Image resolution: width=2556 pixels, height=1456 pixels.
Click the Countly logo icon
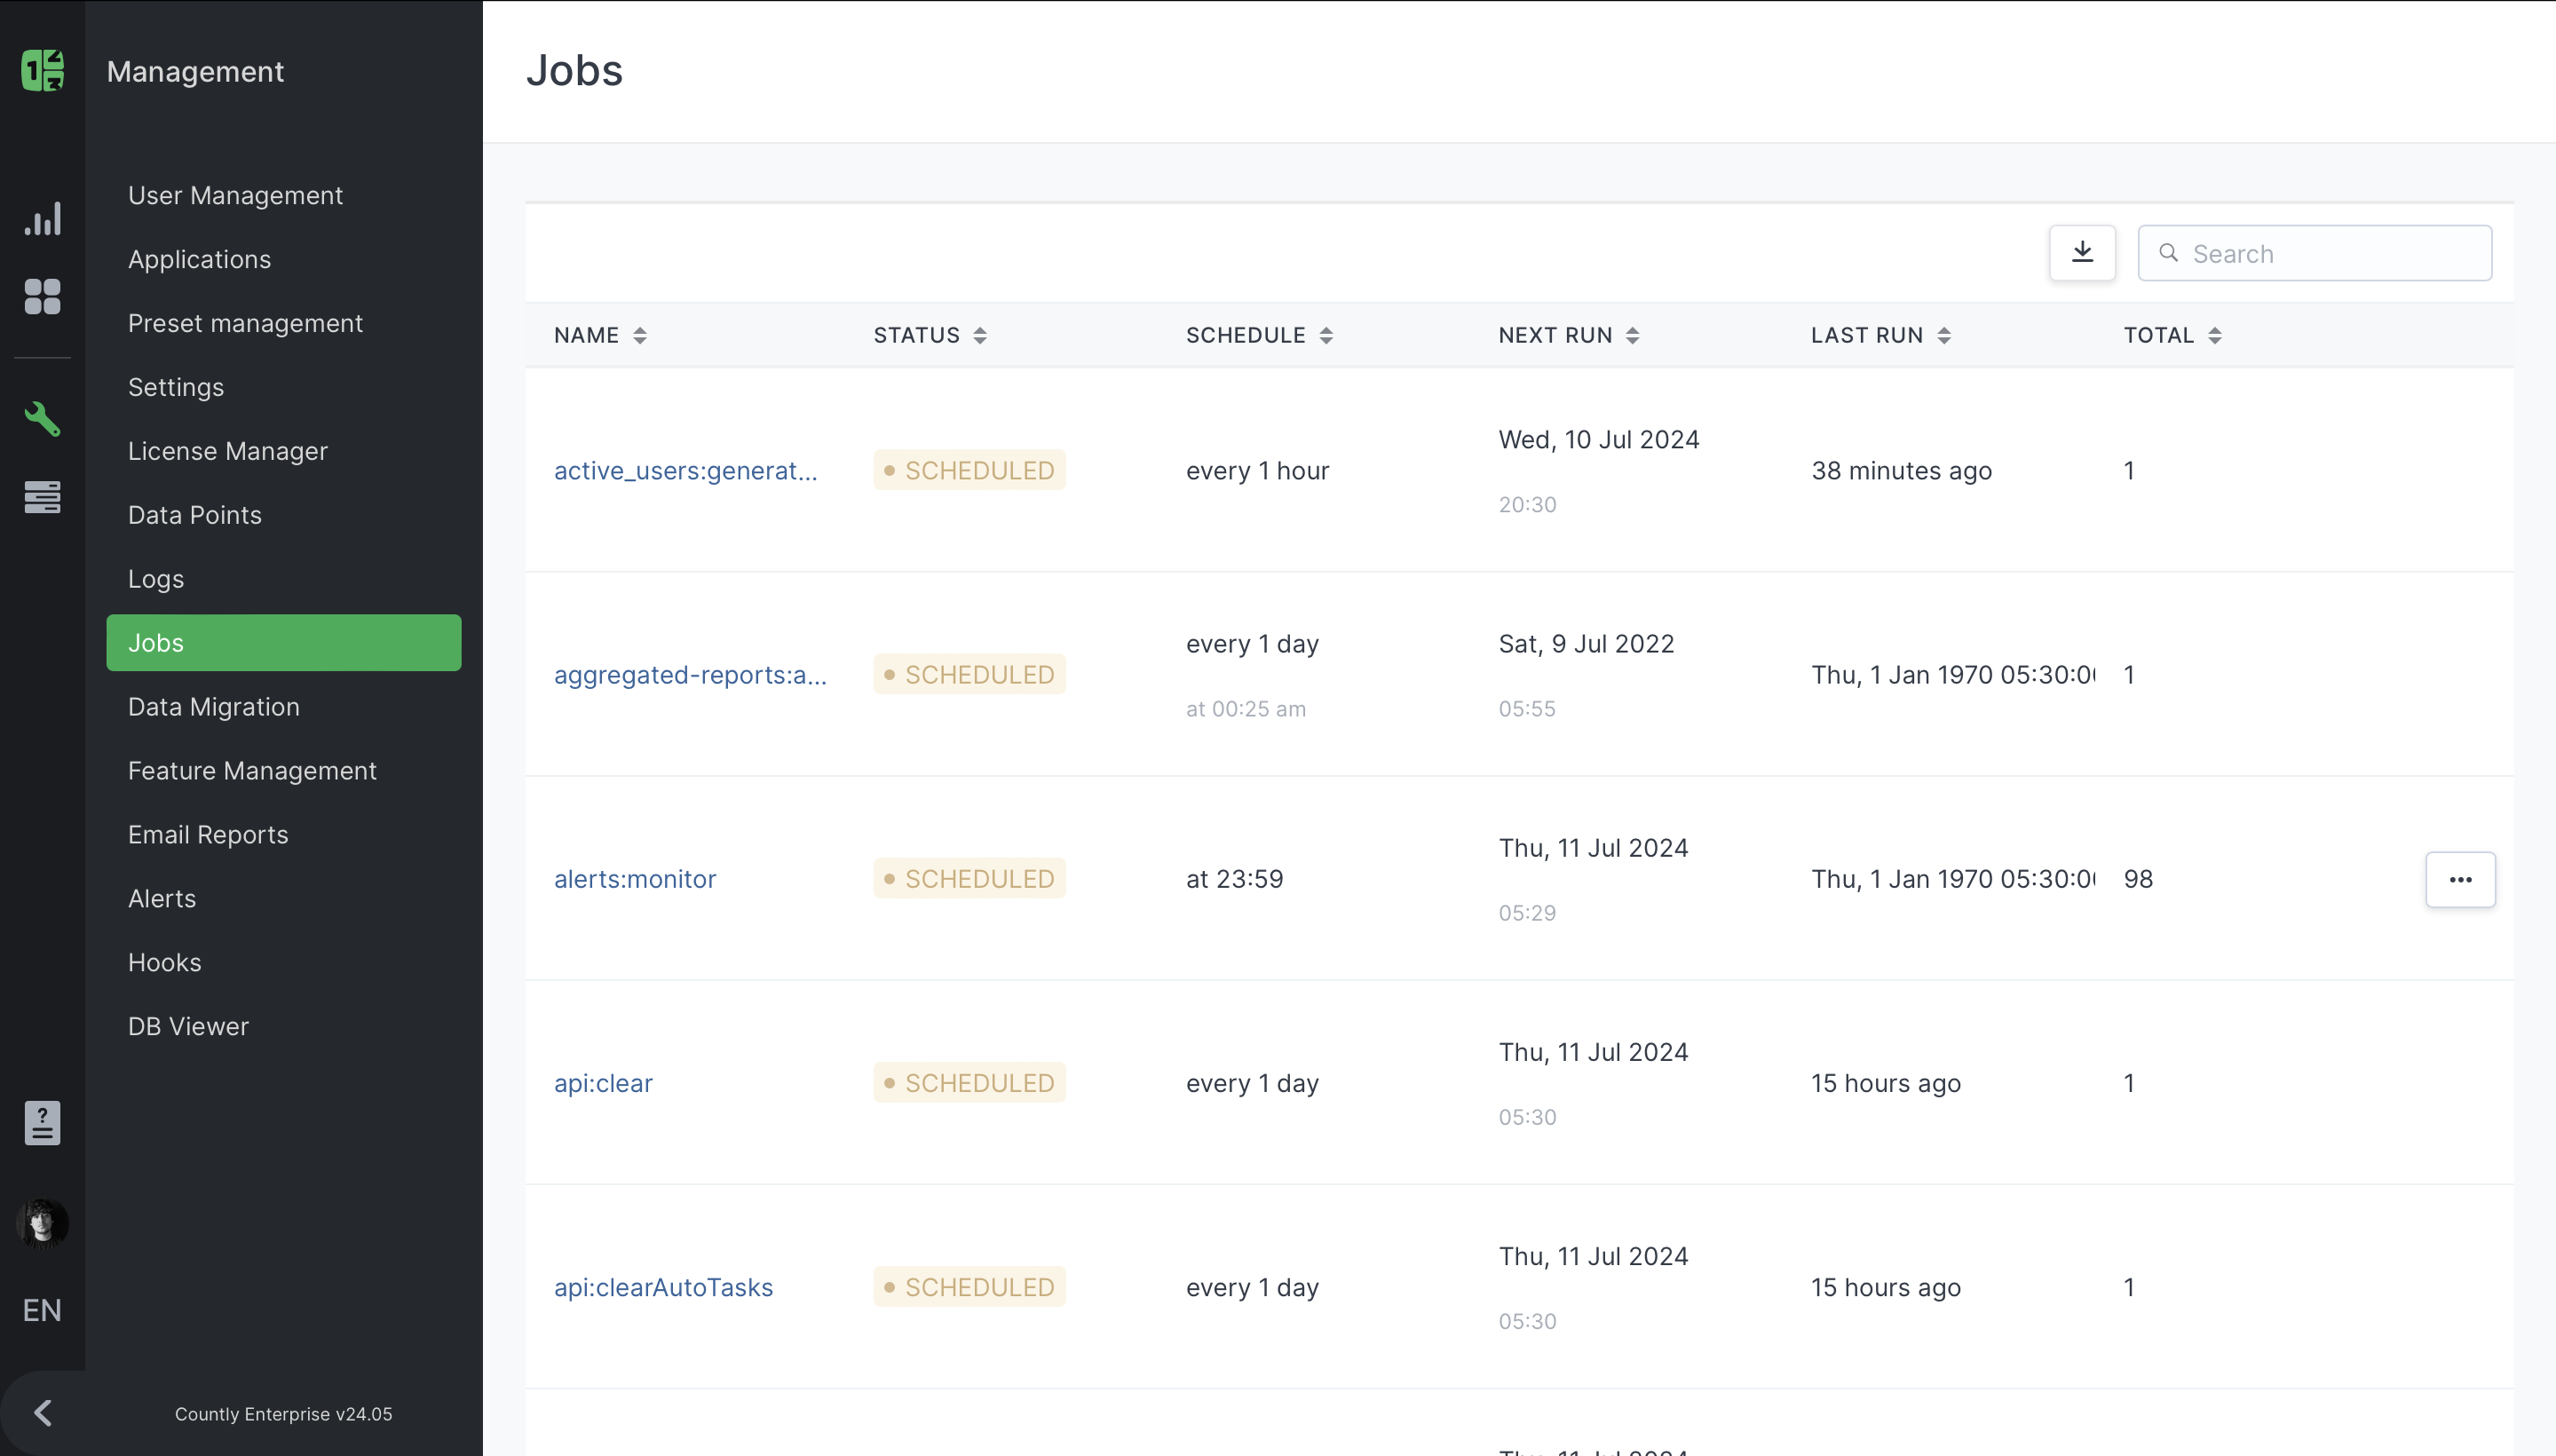pyautogui.click(x=42, y=70)
